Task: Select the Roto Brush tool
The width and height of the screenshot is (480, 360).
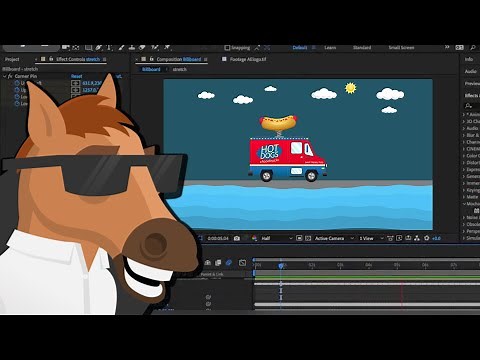Action: coord(155,48)
